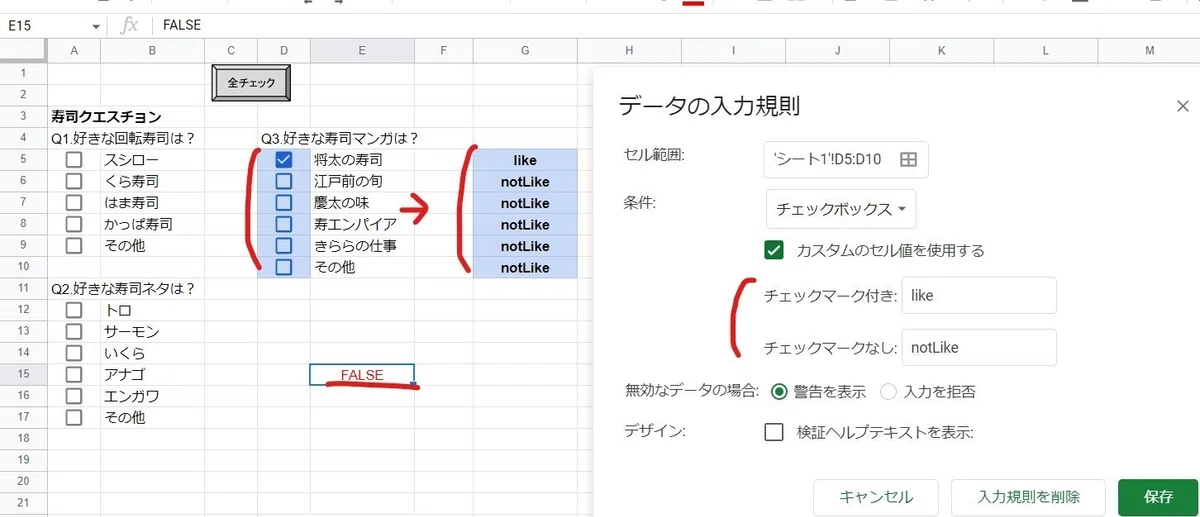
Task: Select the 将太の寿司 text cell
Action: click(362, 160)
